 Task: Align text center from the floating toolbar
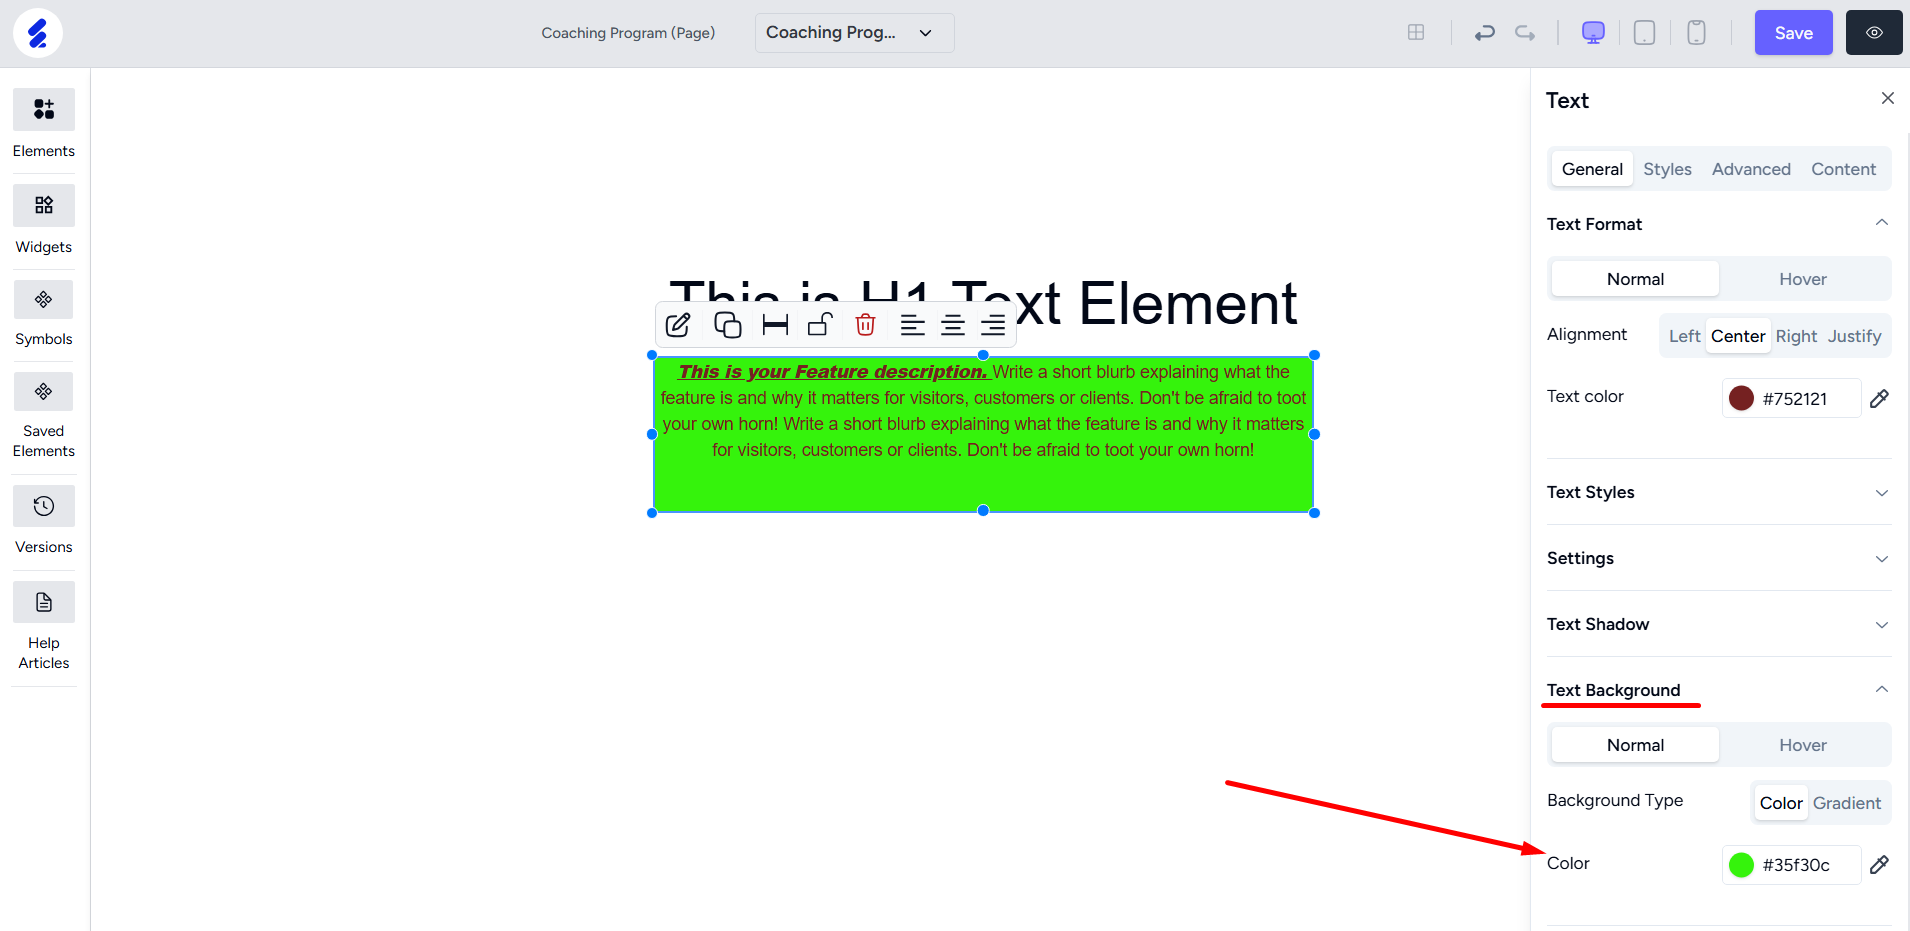[x=953, y=325]
